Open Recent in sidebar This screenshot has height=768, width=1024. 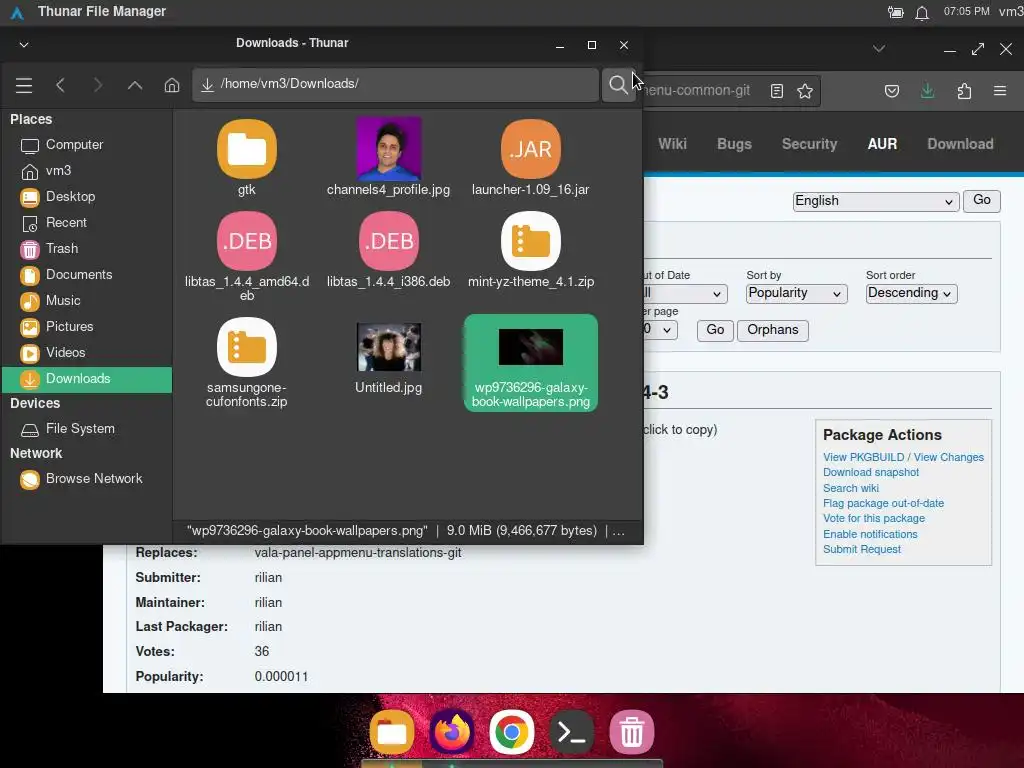tap(87, 223)
